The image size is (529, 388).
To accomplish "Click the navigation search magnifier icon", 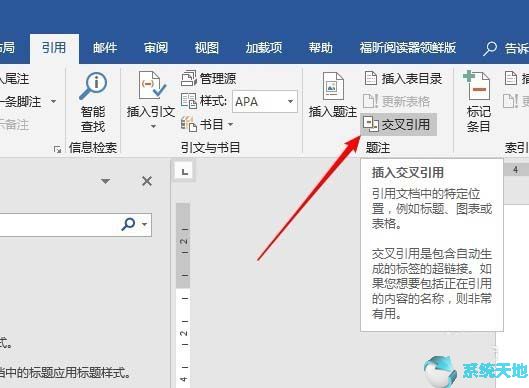I will coord(128,224).
